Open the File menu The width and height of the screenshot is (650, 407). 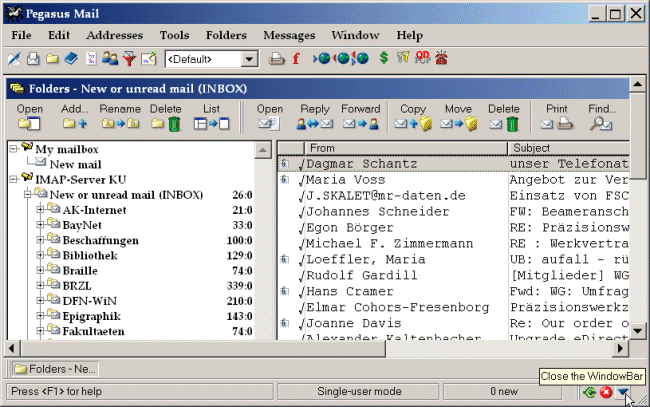(x=21, y=35)
